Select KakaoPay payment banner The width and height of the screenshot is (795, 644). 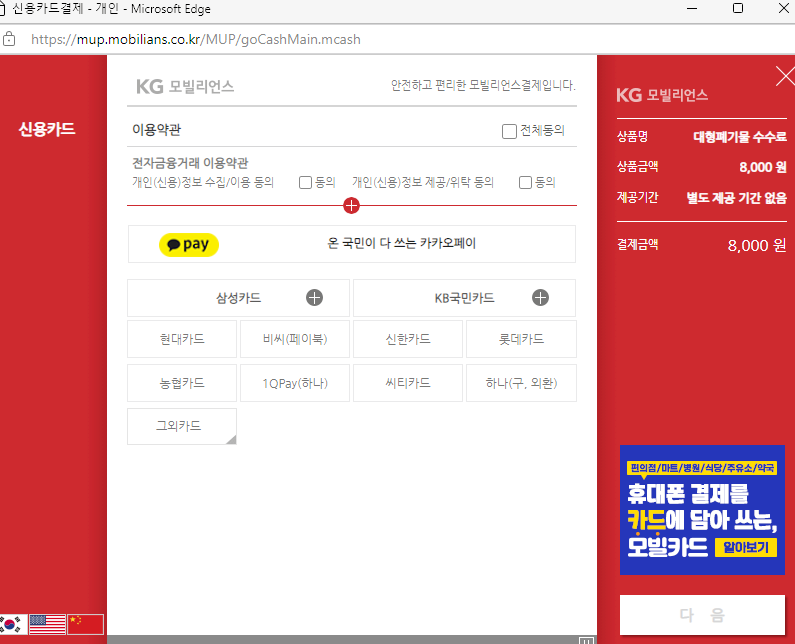[351, 244]
